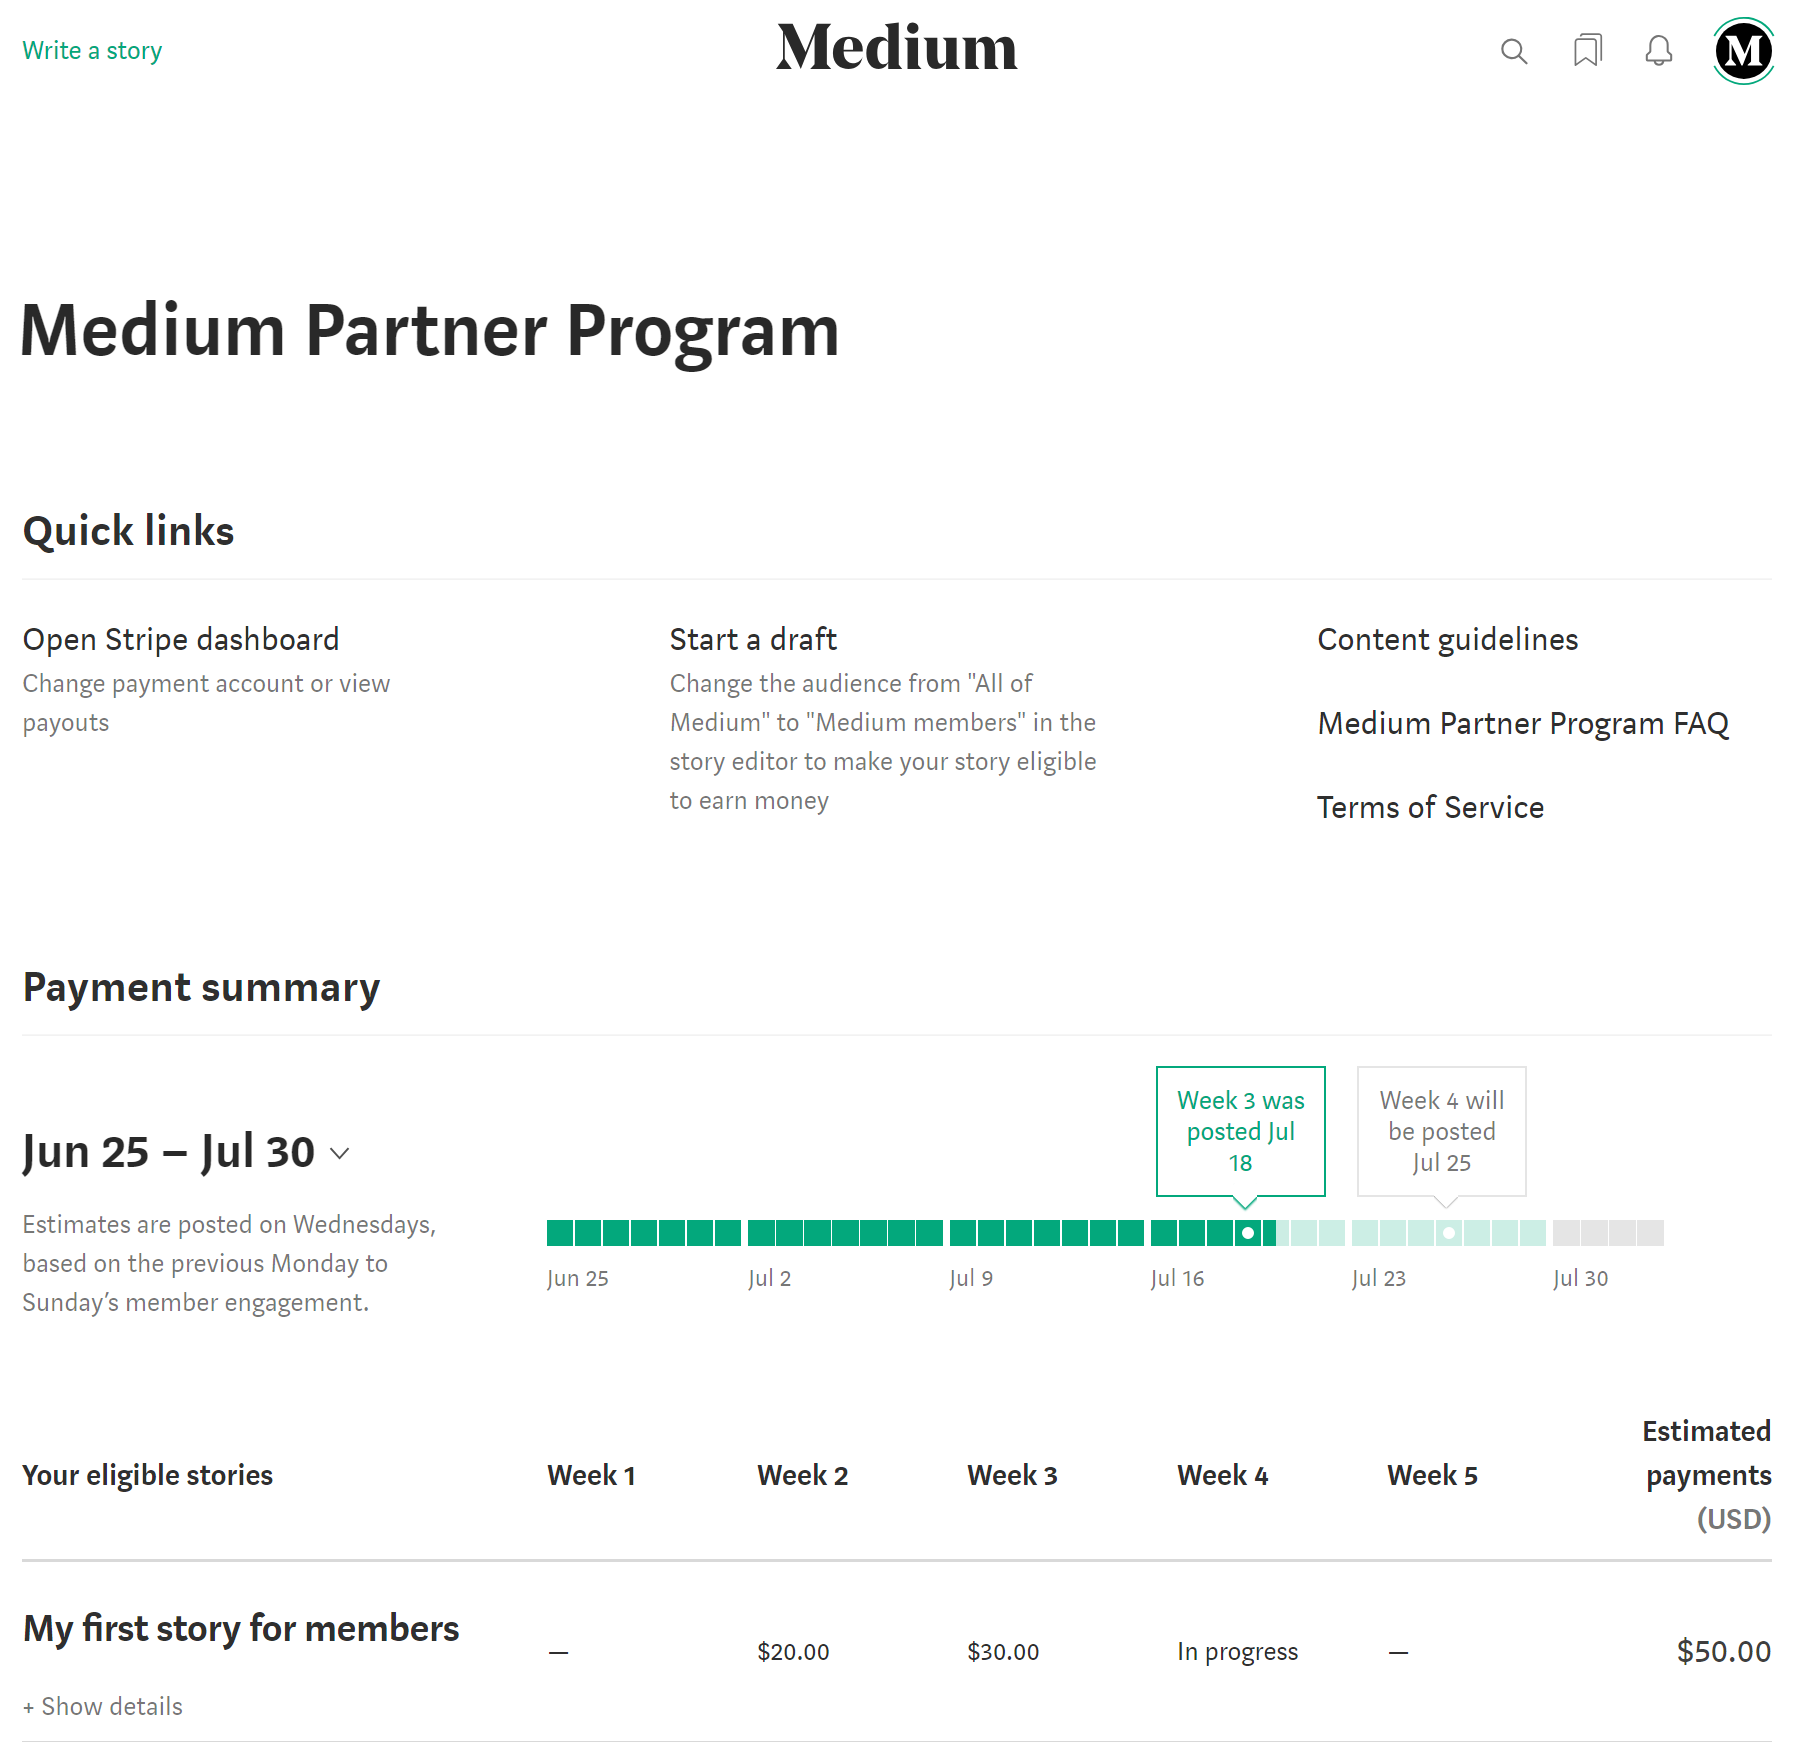This screenshot has height=1760, width=1810.
Task: Show notifications via the bell icon
Action: click(1659, 51)
